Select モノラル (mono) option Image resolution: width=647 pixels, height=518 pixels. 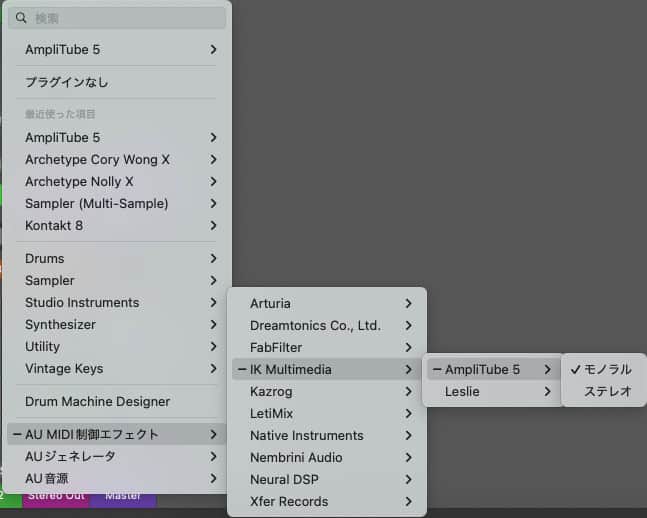(x=604, y=369)
